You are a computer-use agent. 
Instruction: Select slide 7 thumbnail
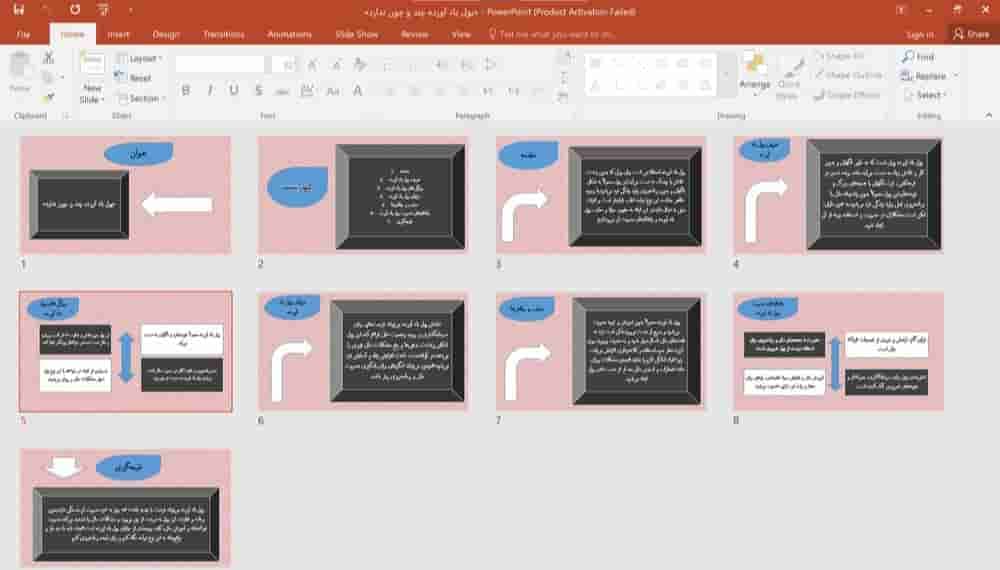tap(601, 351)
